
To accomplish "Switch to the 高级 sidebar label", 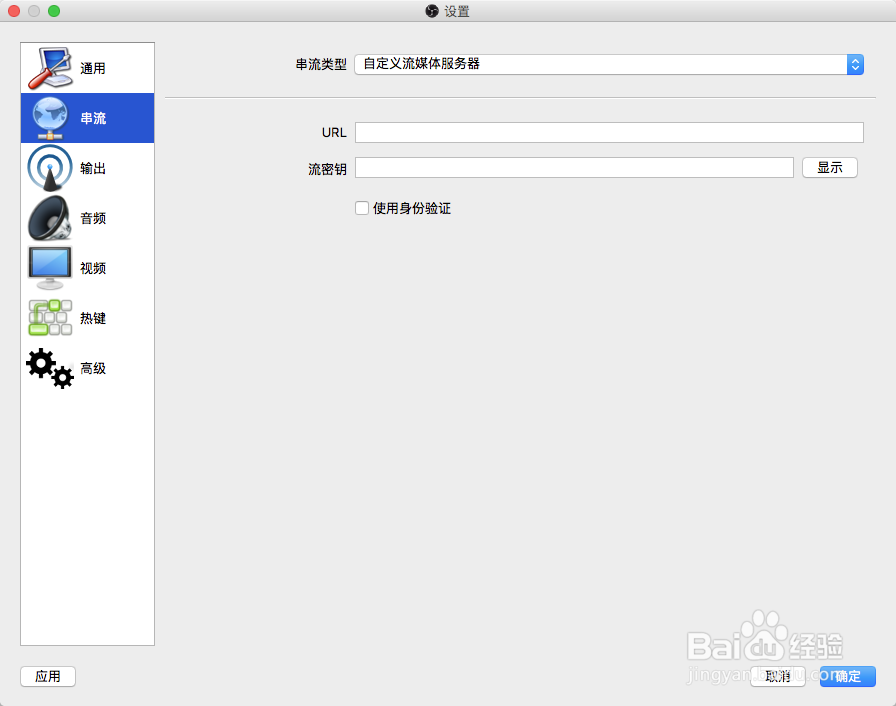I will coord(93,368).
